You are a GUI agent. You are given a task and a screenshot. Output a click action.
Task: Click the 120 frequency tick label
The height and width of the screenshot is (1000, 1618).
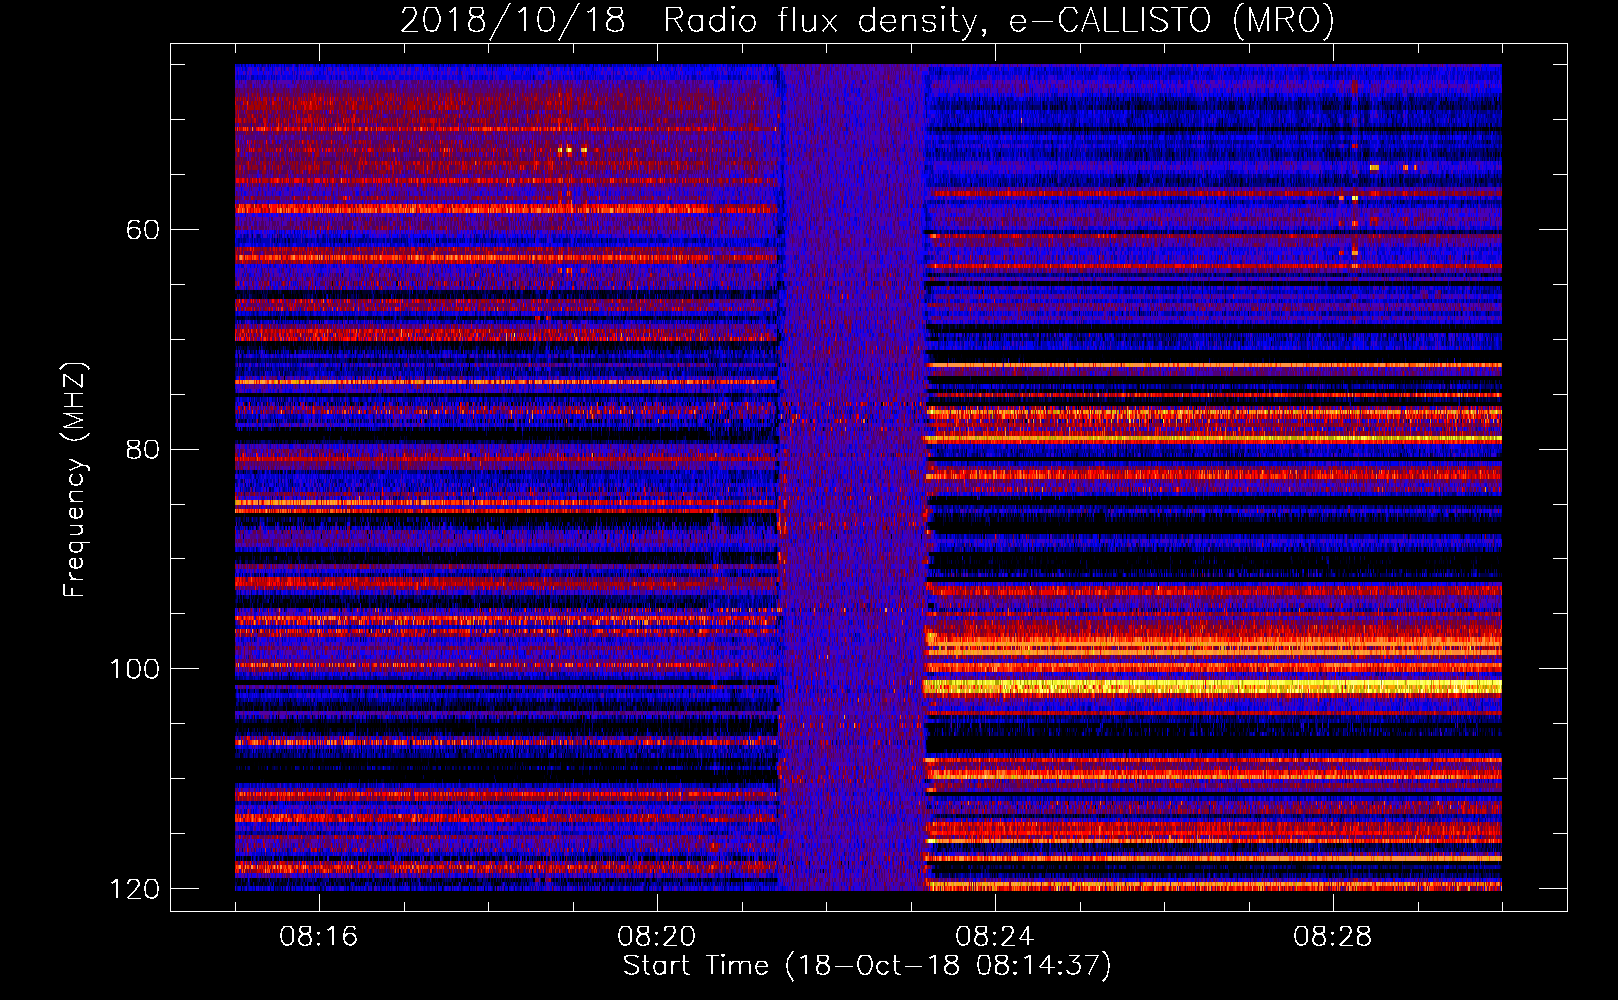[x=134, y=889]
